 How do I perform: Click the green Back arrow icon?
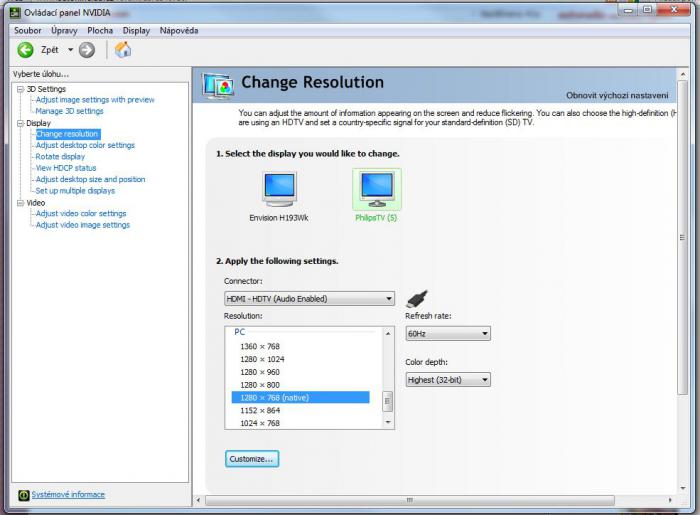click(25, 50)
